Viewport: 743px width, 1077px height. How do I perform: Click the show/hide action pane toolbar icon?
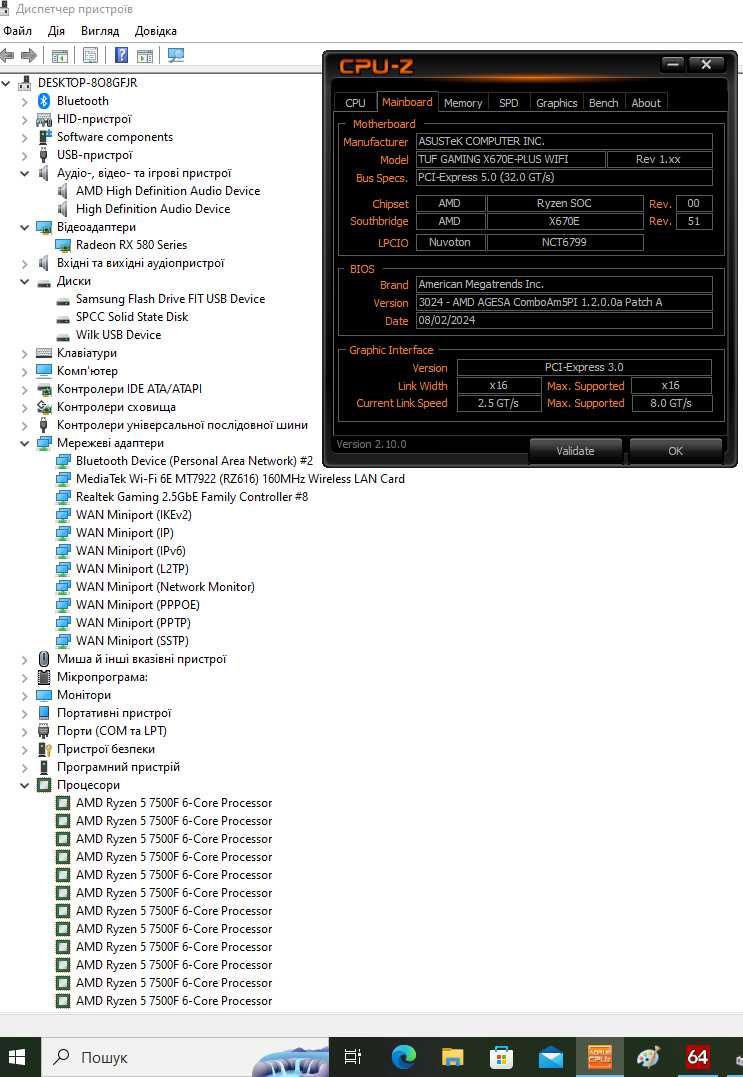tap(145, 56)
